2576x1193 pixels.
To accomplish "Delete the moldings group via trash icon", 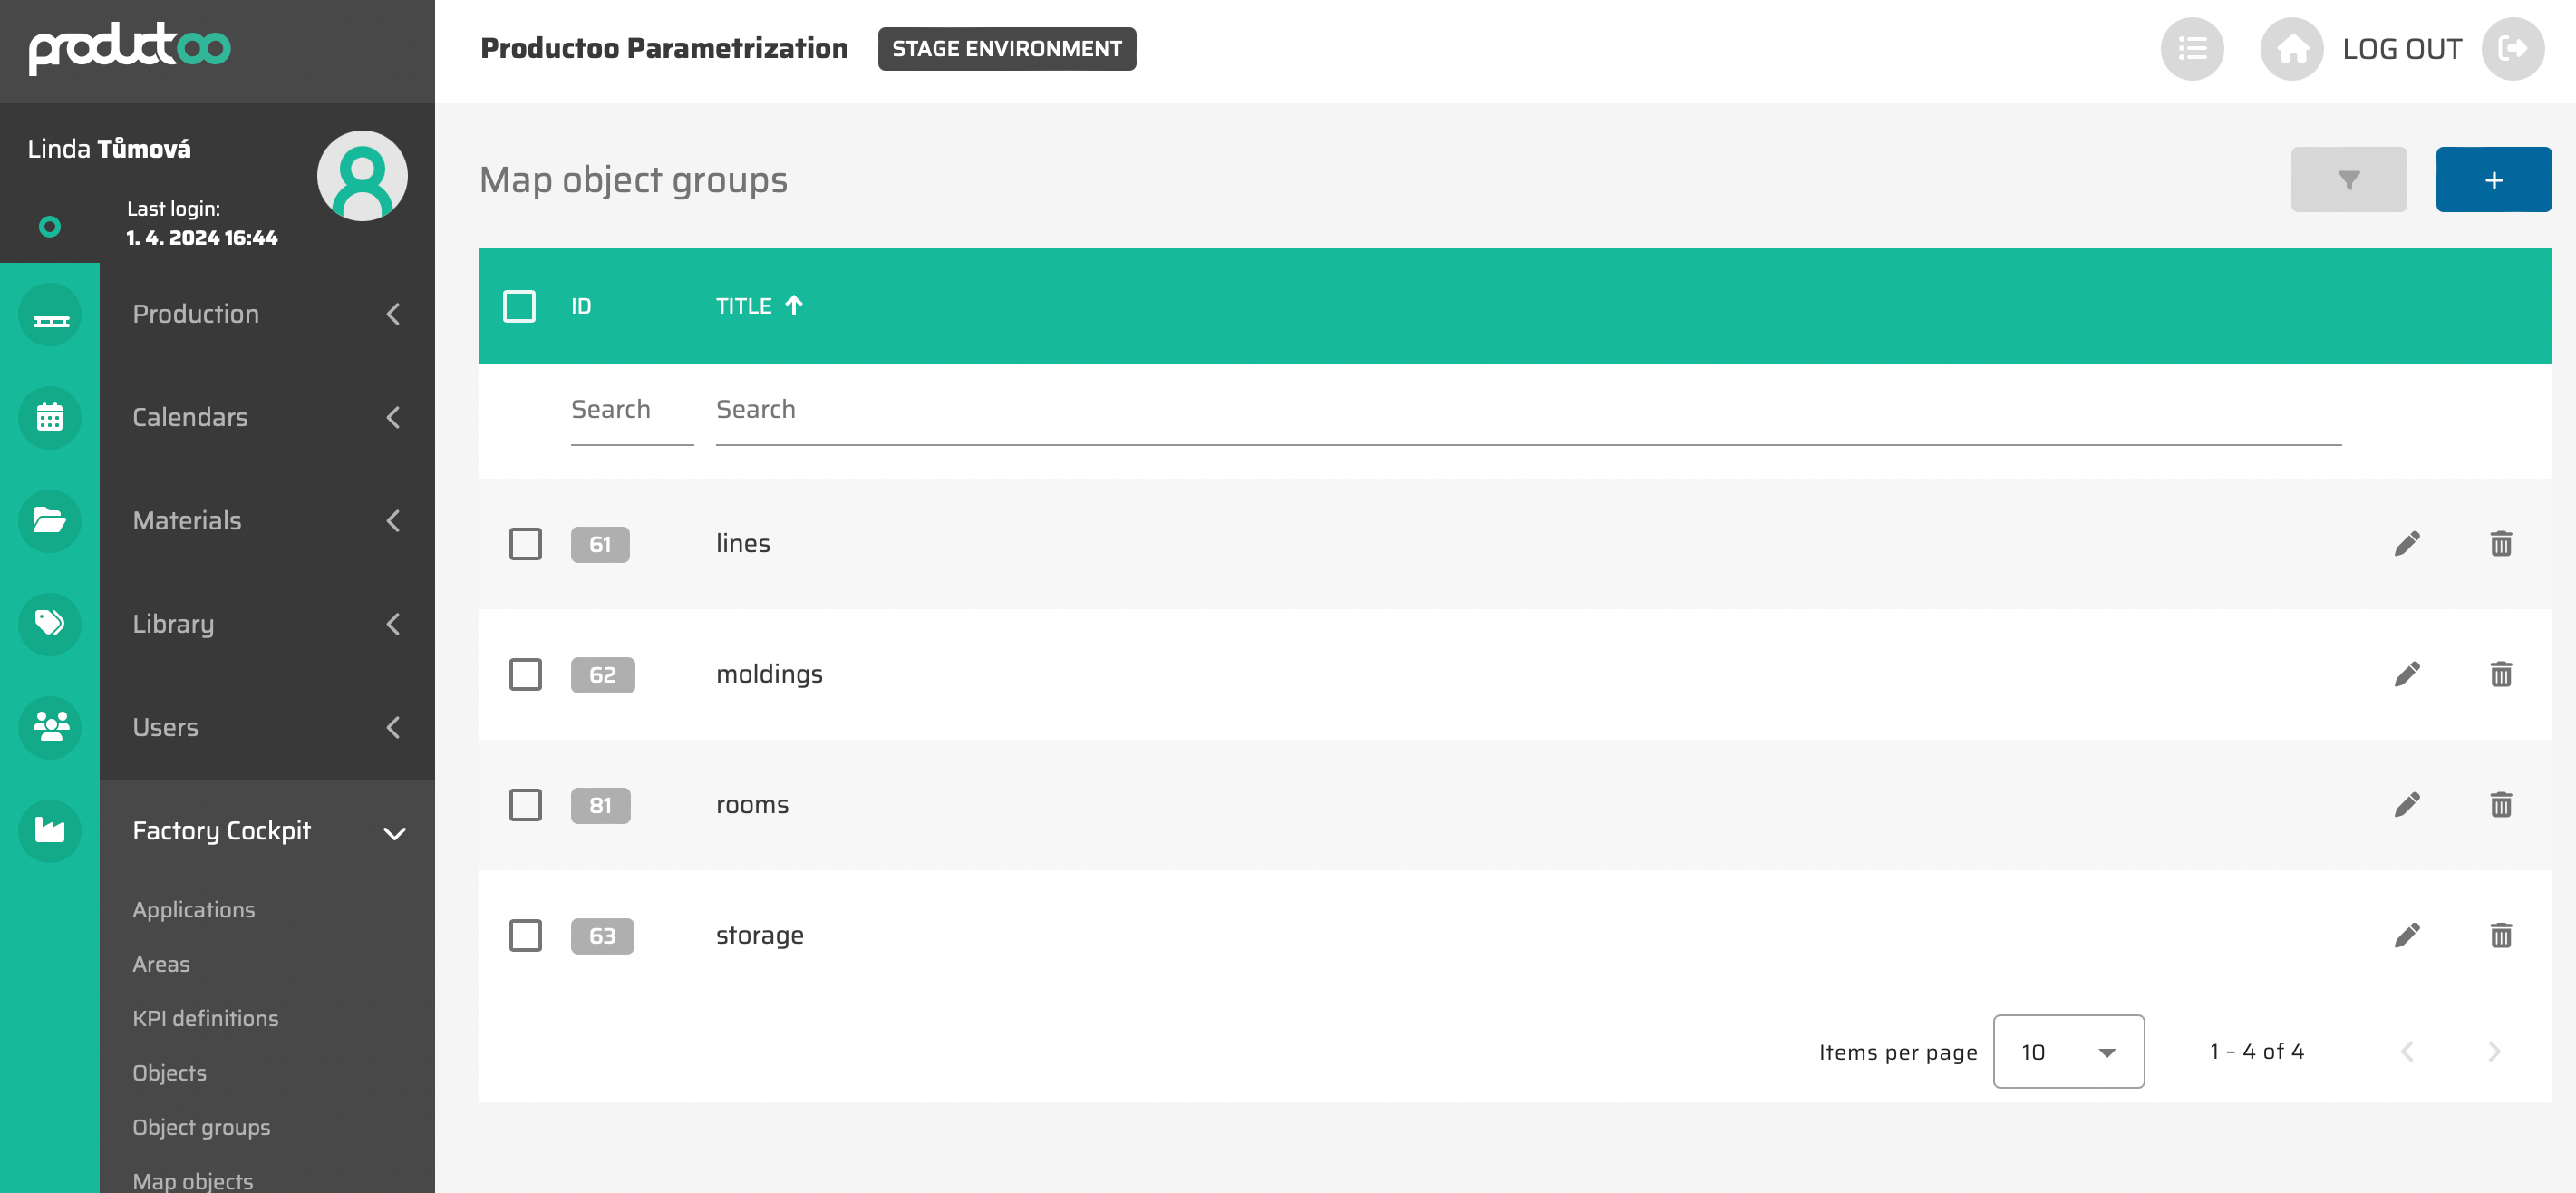I will (2500, 674).
